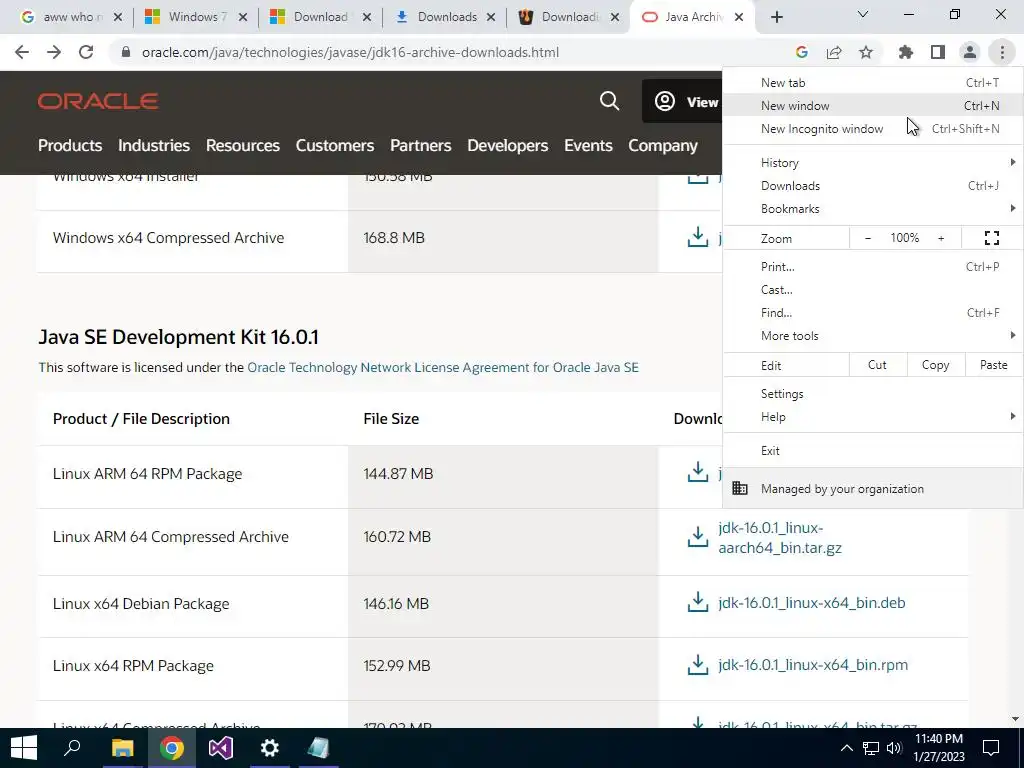
Task: Select New Incognito window
Action: tap(873, 129)
